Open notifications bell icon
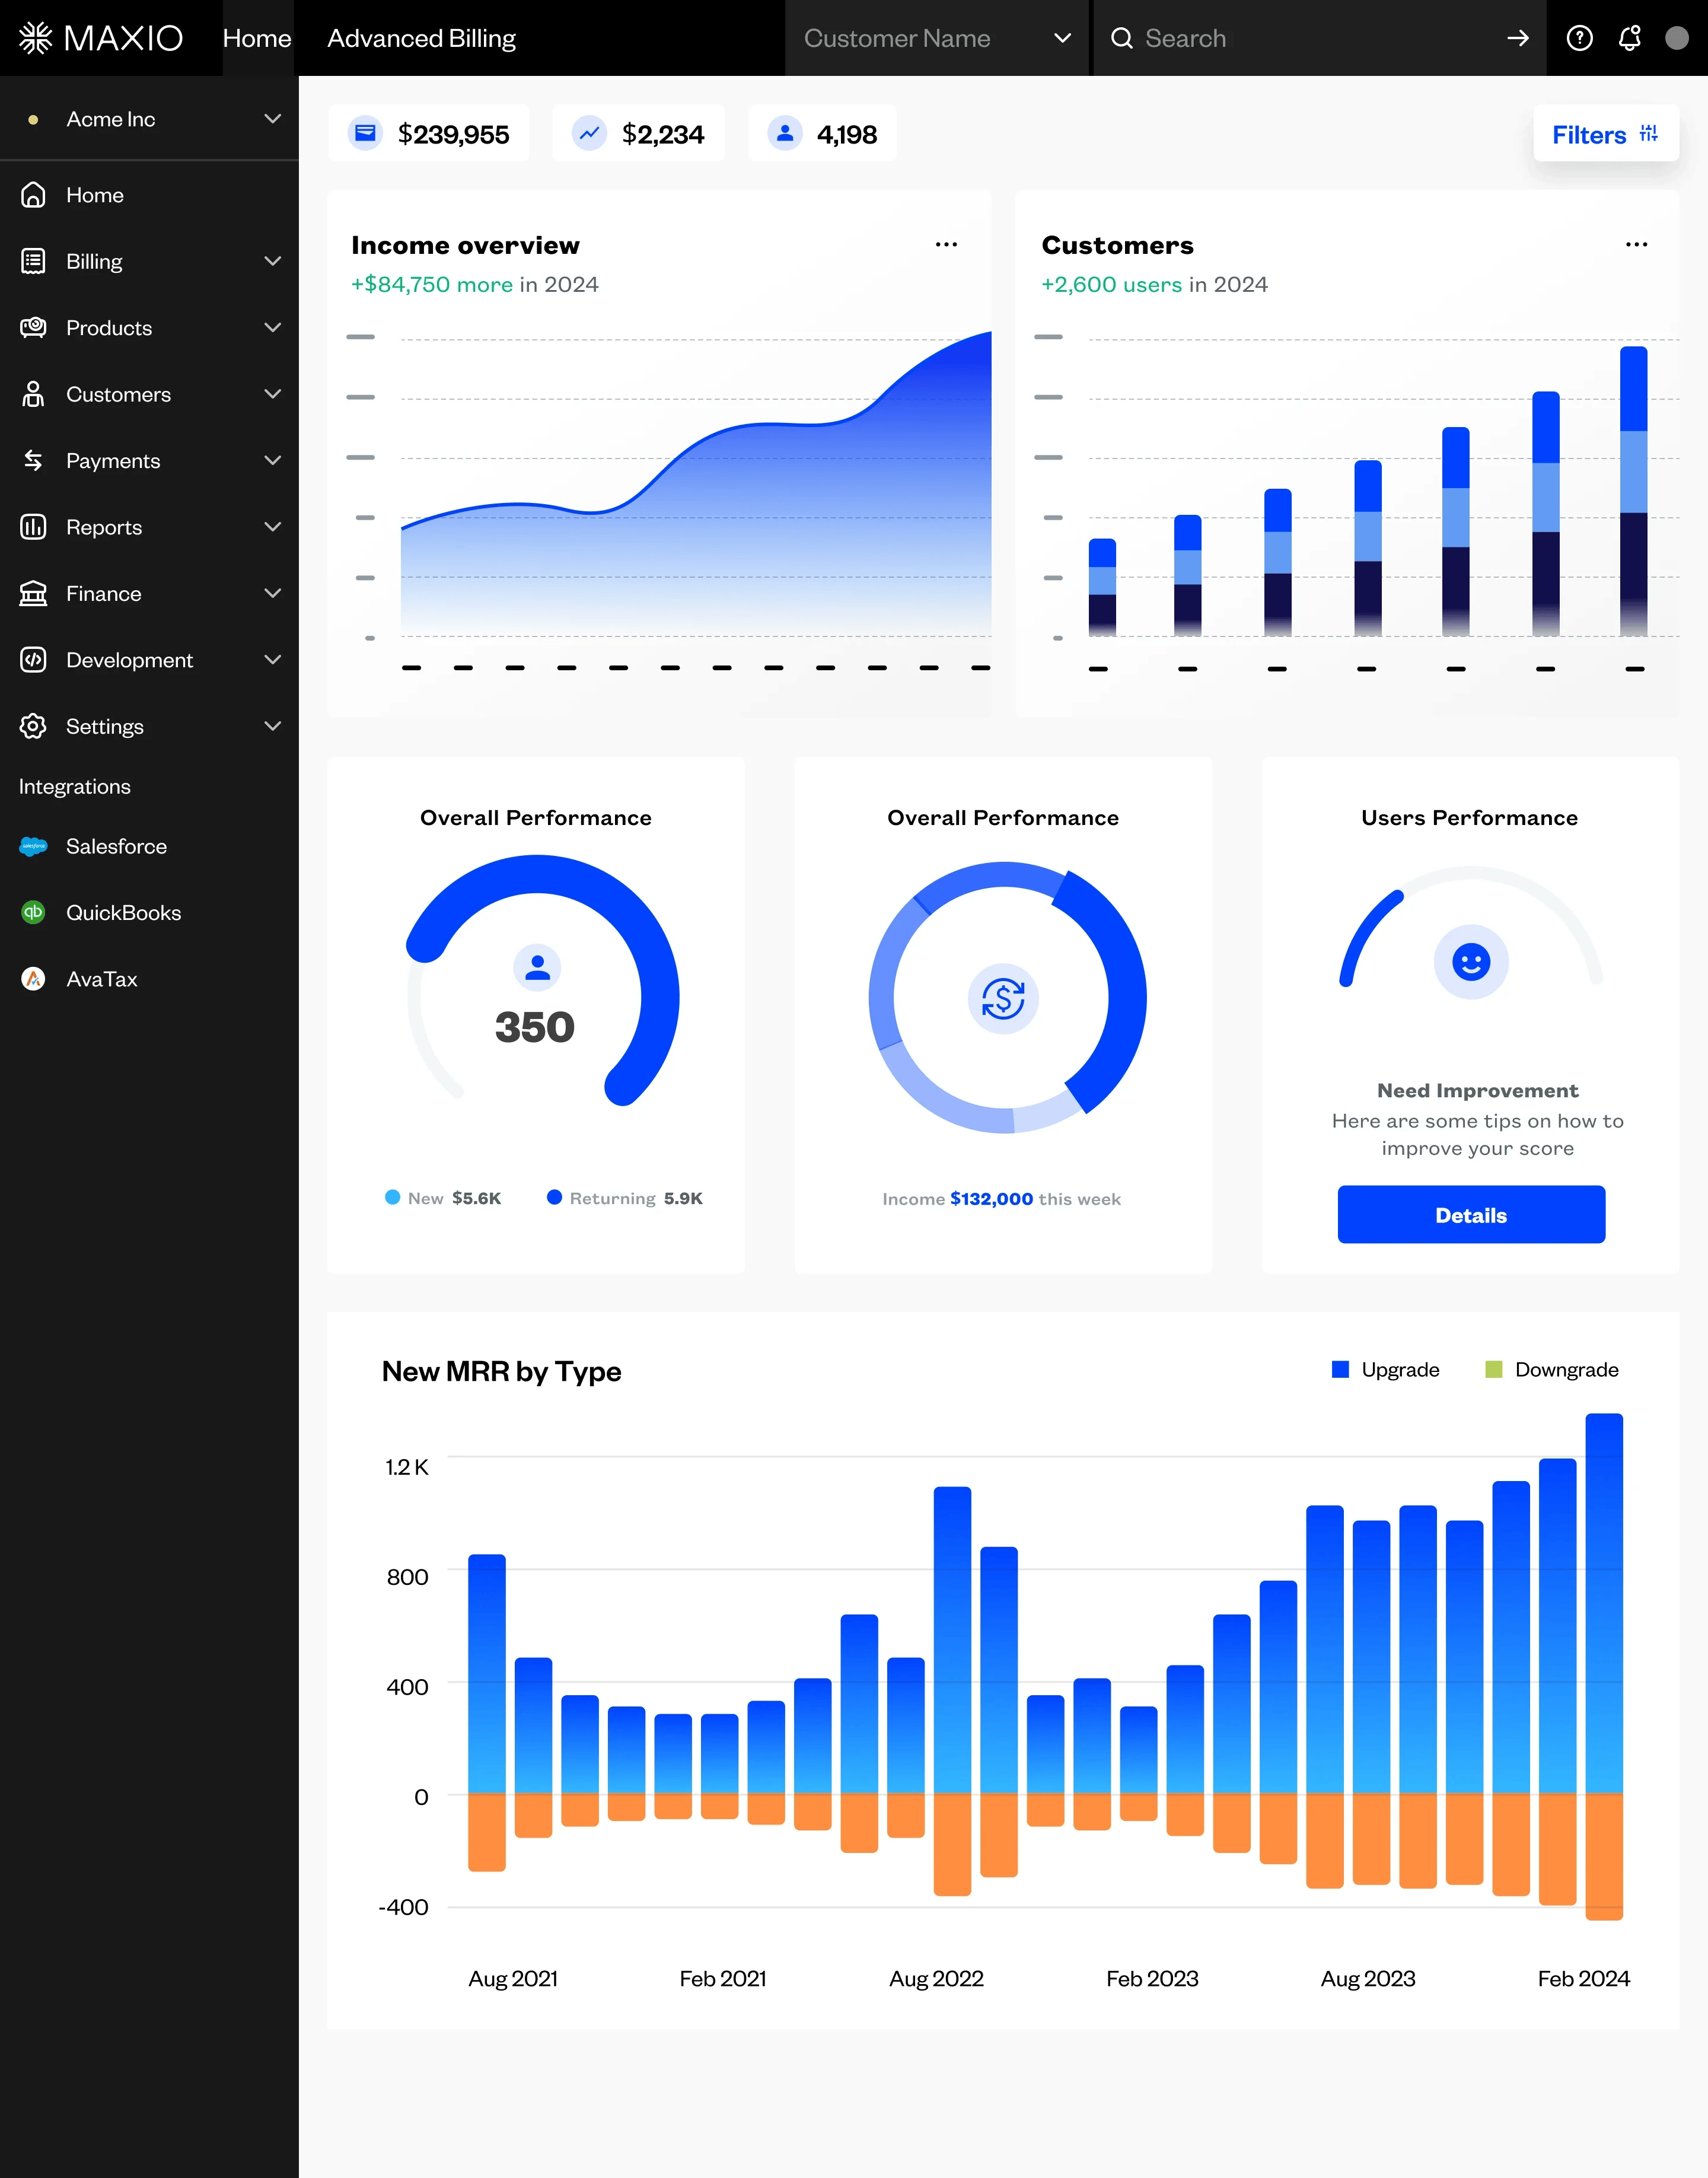This screenshot has height=2178, width=1708. (1629, 38)
